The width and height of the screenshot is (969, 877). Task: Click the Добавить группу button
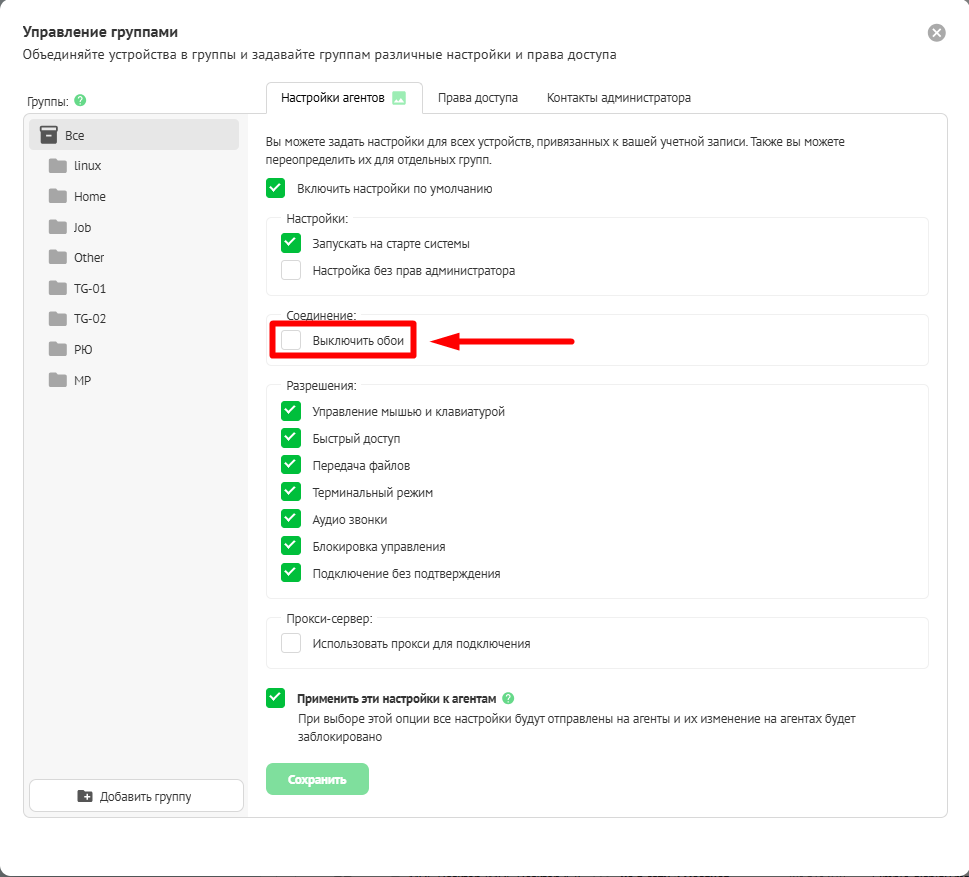tap(136, 796)
